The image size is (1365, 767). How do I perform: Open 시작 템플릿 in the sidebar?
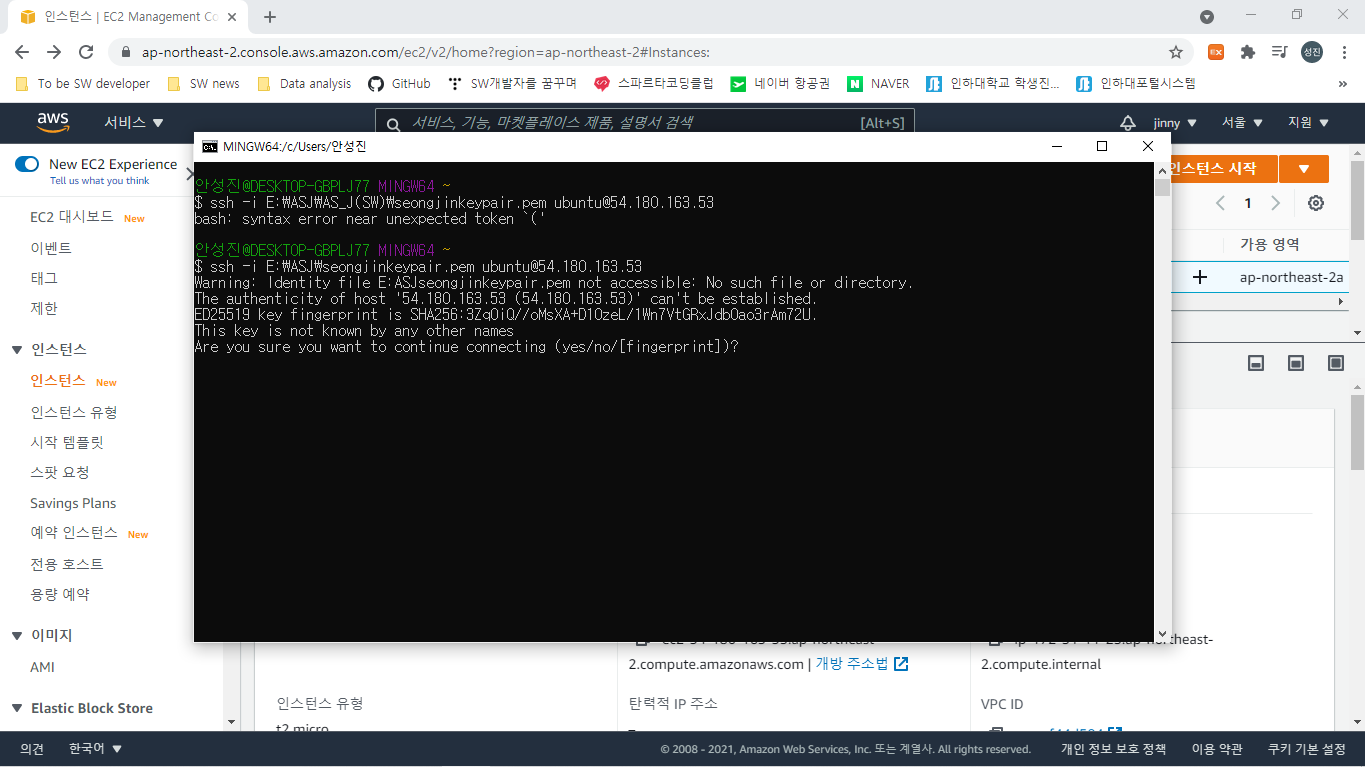click(x=67, y=442)
